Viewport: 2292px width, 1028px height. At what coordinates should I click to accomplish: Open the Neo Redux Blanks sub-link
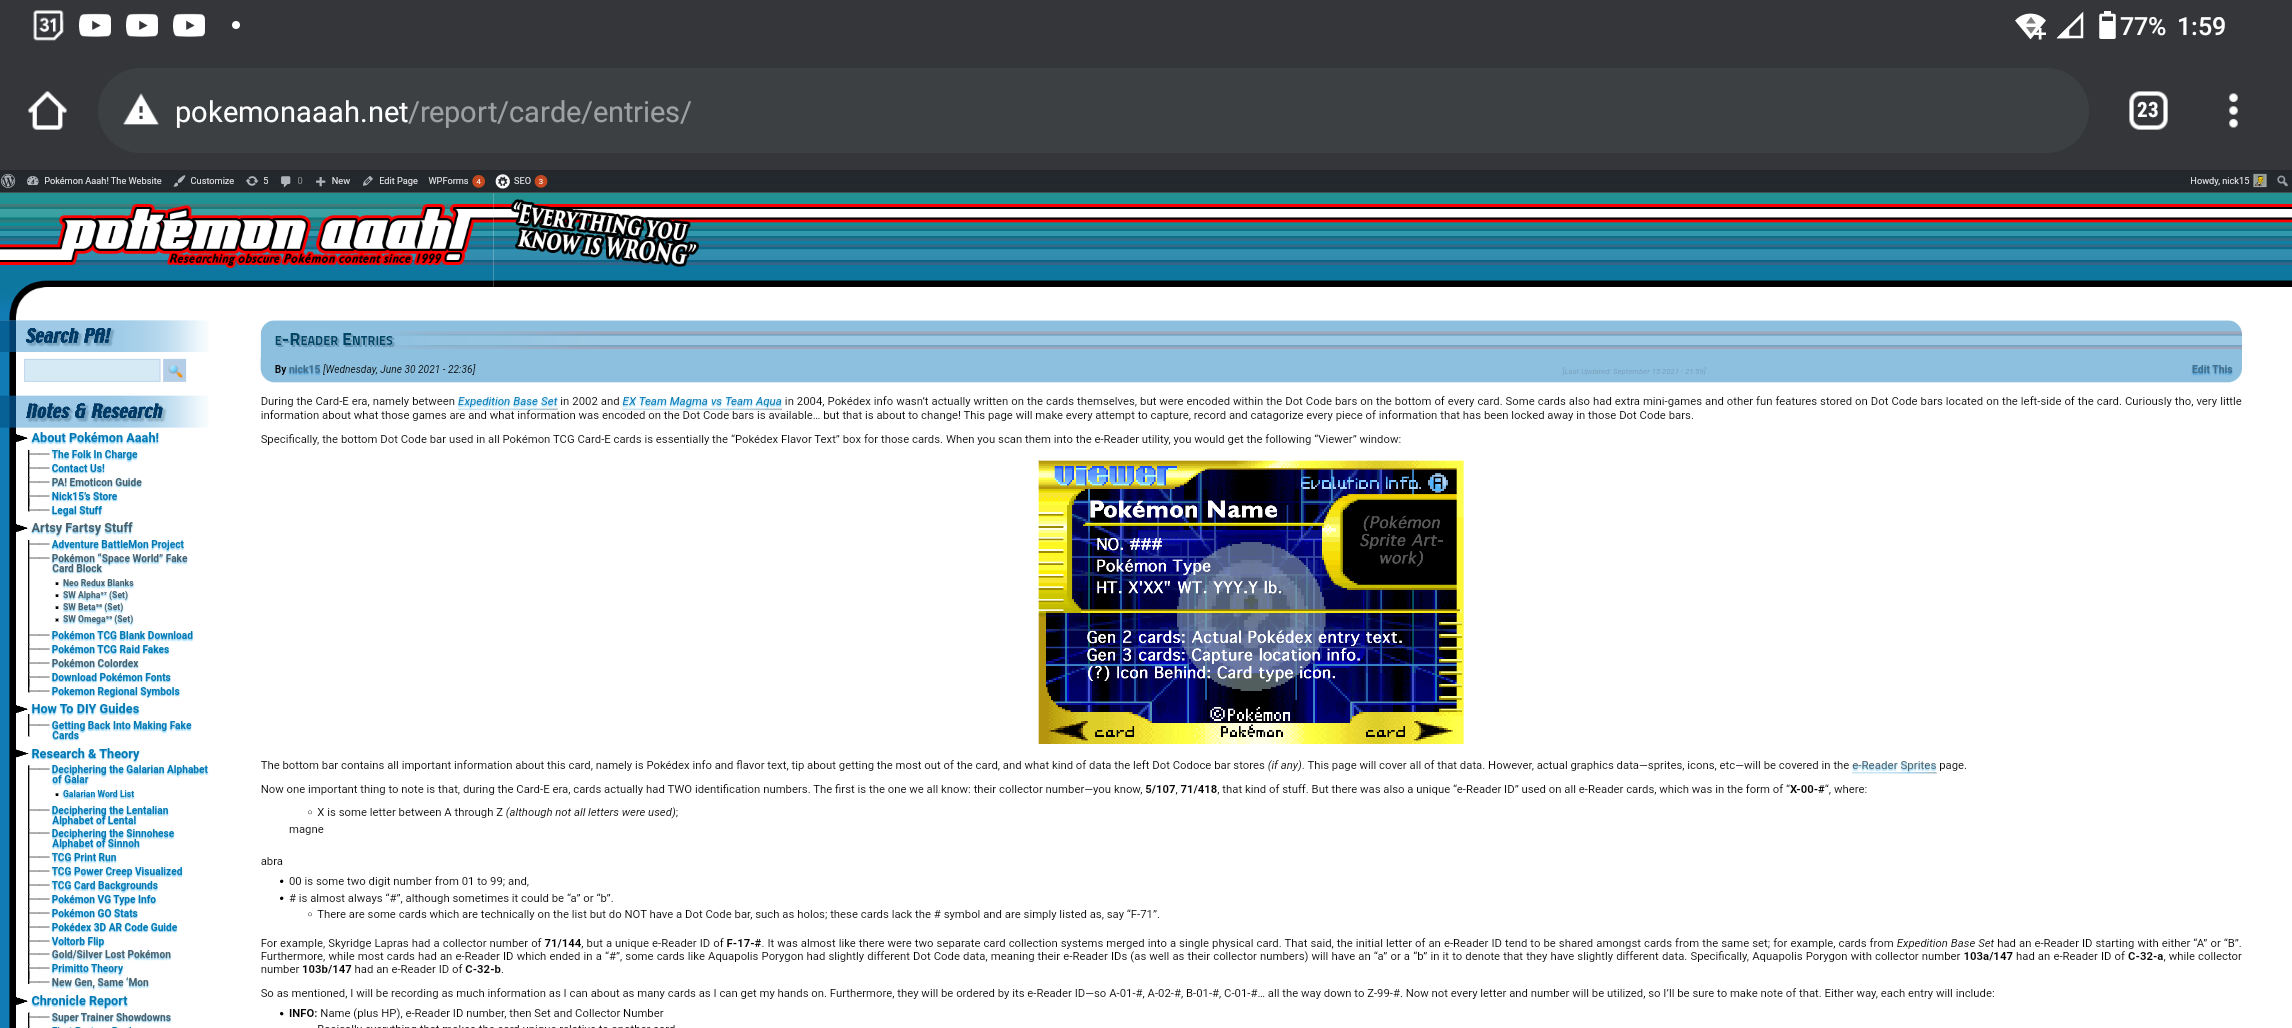98,584
